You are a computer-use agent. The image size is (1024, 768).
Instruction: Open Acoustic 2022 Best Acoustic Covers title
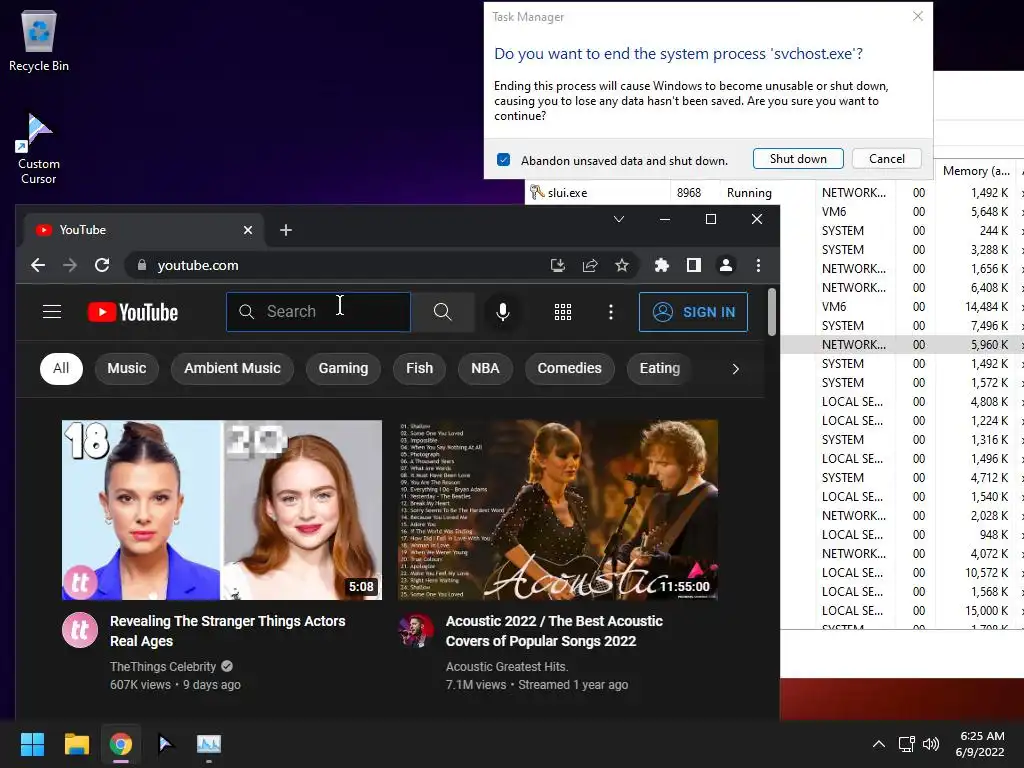(554, 631)
